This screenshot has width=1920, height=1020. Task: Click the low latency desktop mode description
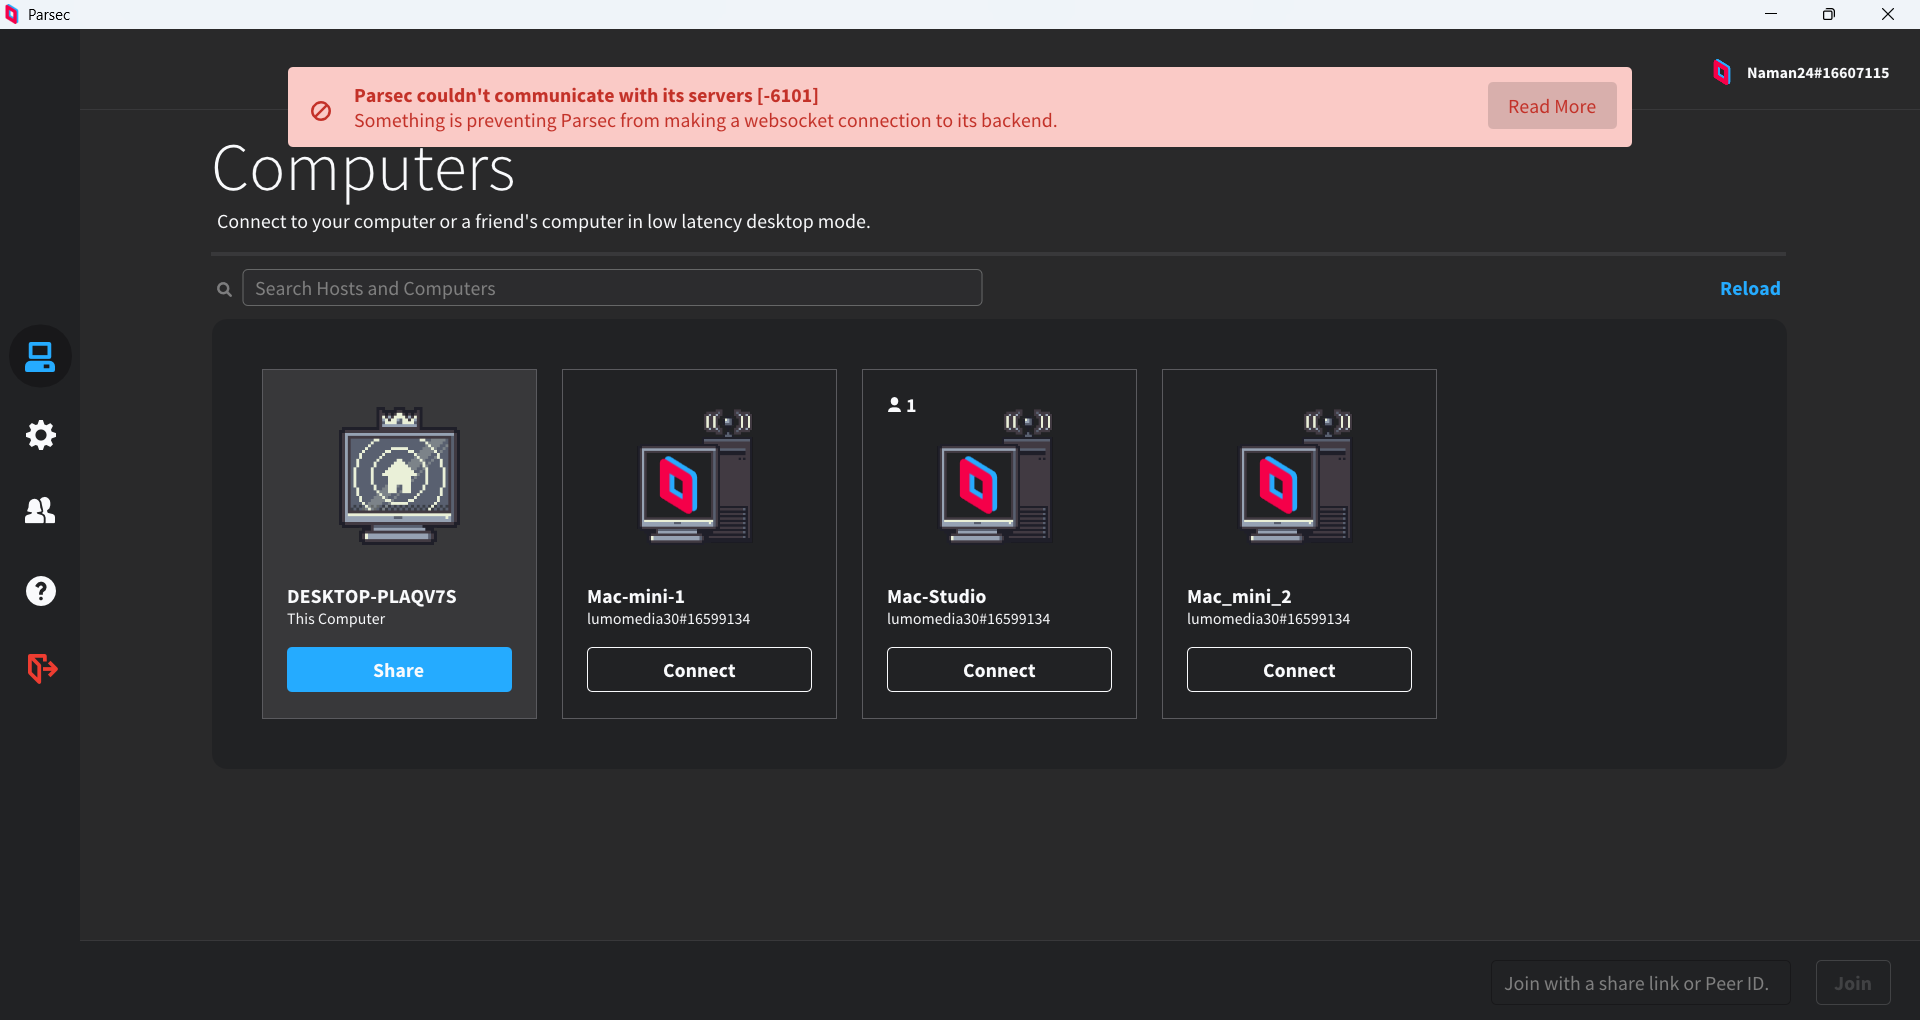pyautogui.click(x=544, y=222)
